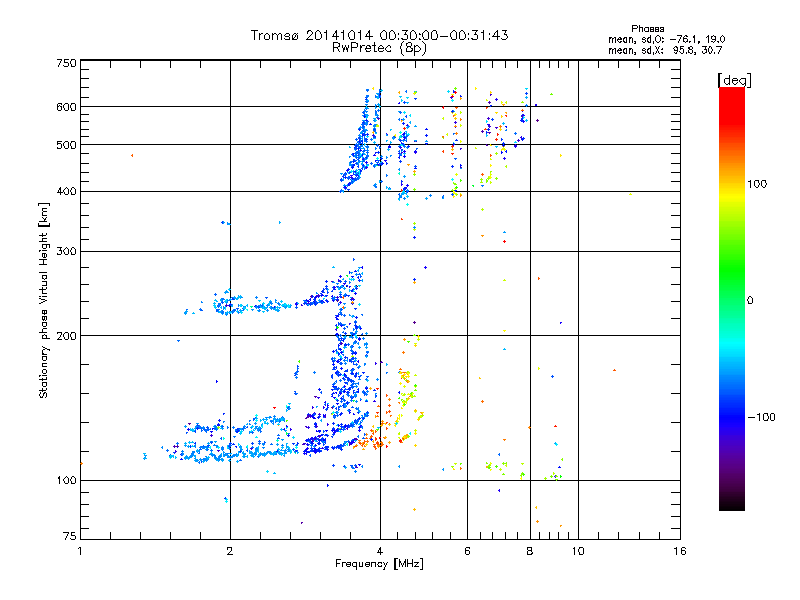800x600 pixels.
Task: Click the x-axis tick label '2'
Action: point(230,551)
